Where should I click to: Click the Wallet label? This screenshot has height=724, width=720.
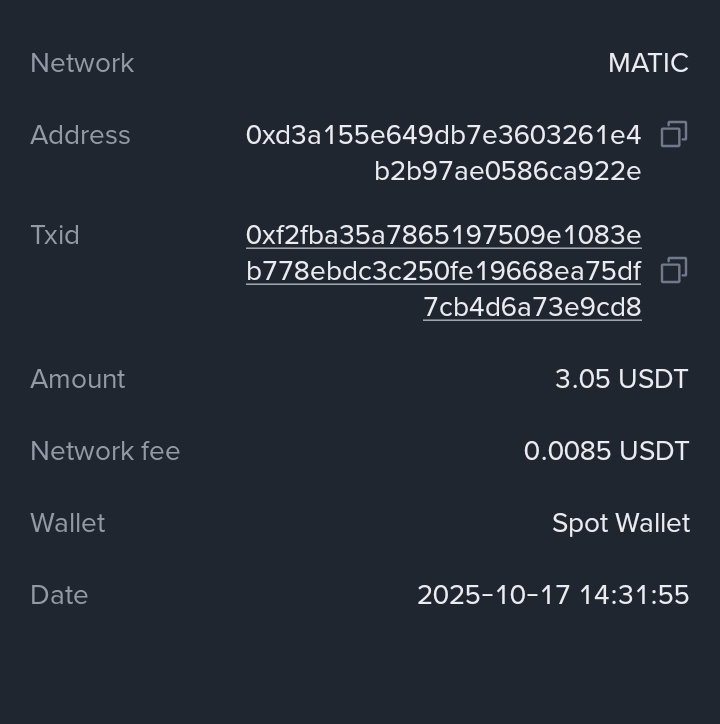click(x=67, y=523)
